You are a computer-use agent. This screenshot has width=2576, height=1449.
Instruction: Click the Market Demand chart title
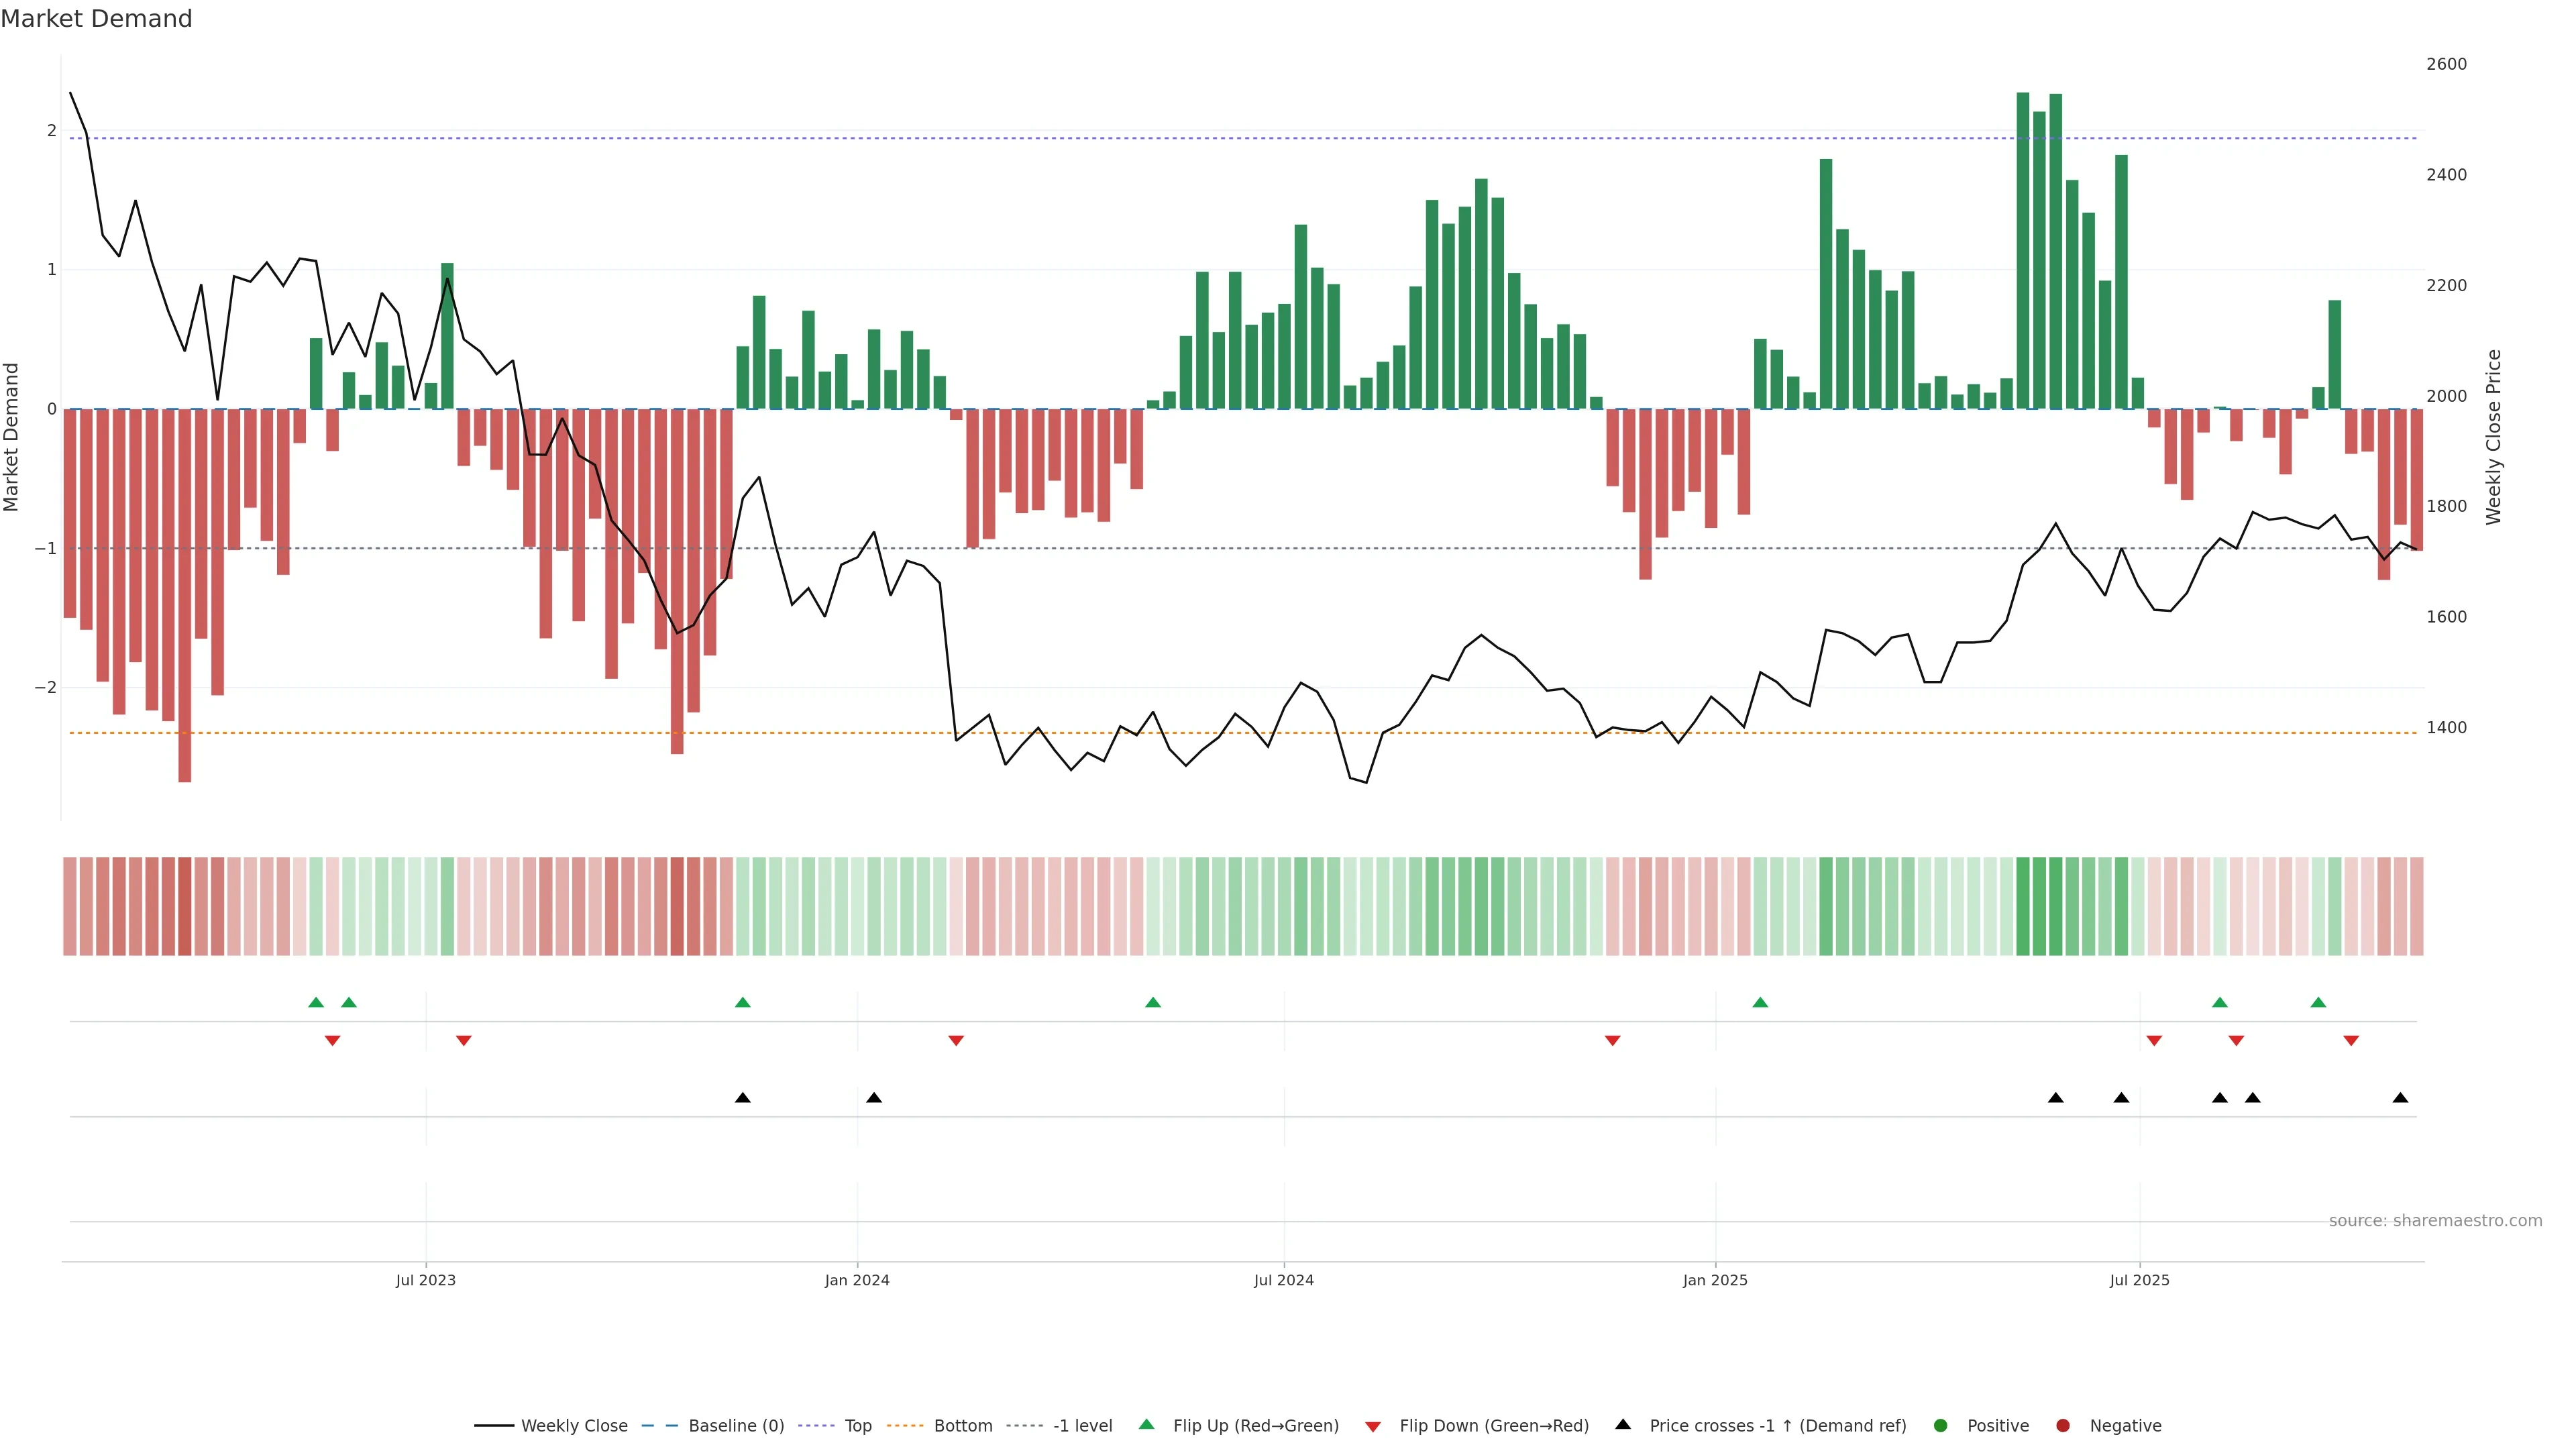pyautogui.click(x=96, y=19)
